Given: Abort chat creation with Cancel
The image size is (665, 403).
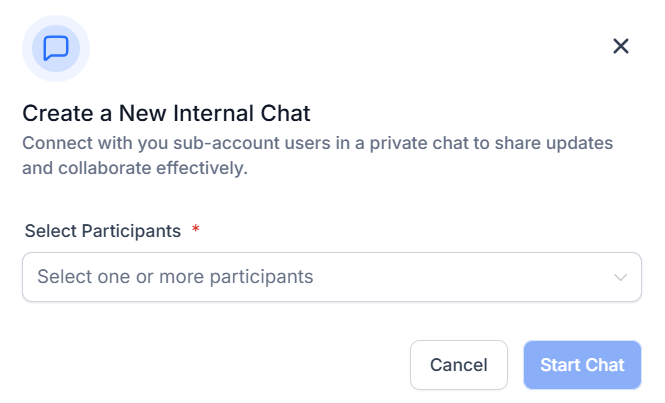Looking at the screenshot, I should pos(458,365).
